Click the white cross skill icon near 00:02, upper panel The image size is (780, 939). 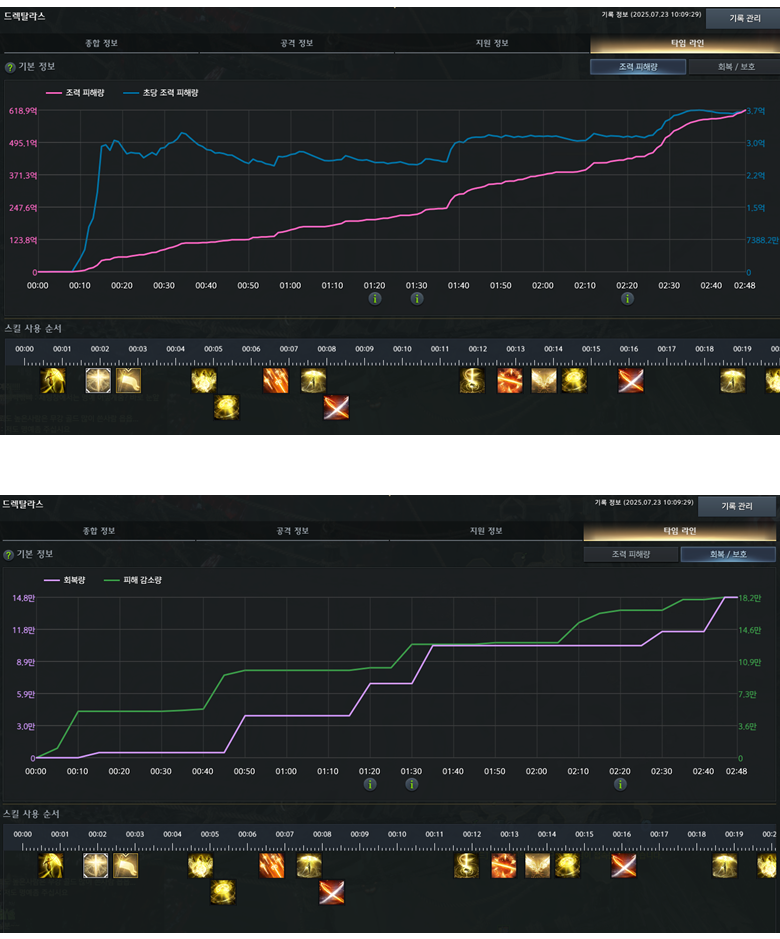(x=98, y=380)
